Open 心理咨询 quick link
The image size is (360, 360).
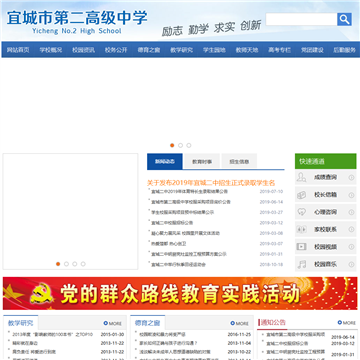326,212
